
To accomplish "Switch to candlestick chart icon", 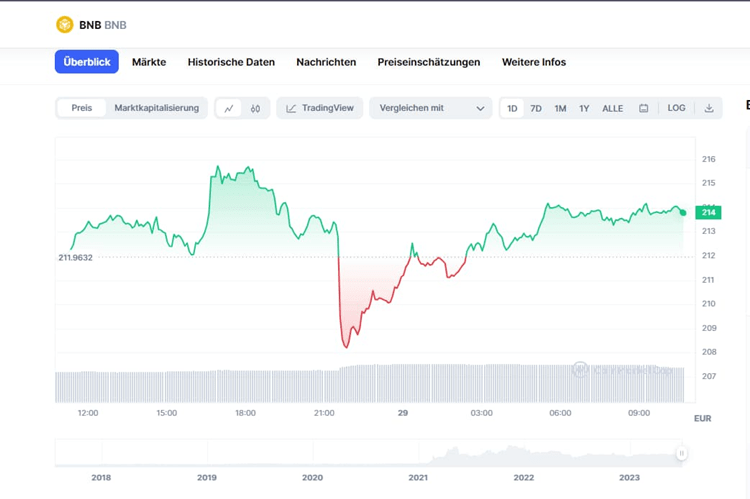I will click(255, 108).
